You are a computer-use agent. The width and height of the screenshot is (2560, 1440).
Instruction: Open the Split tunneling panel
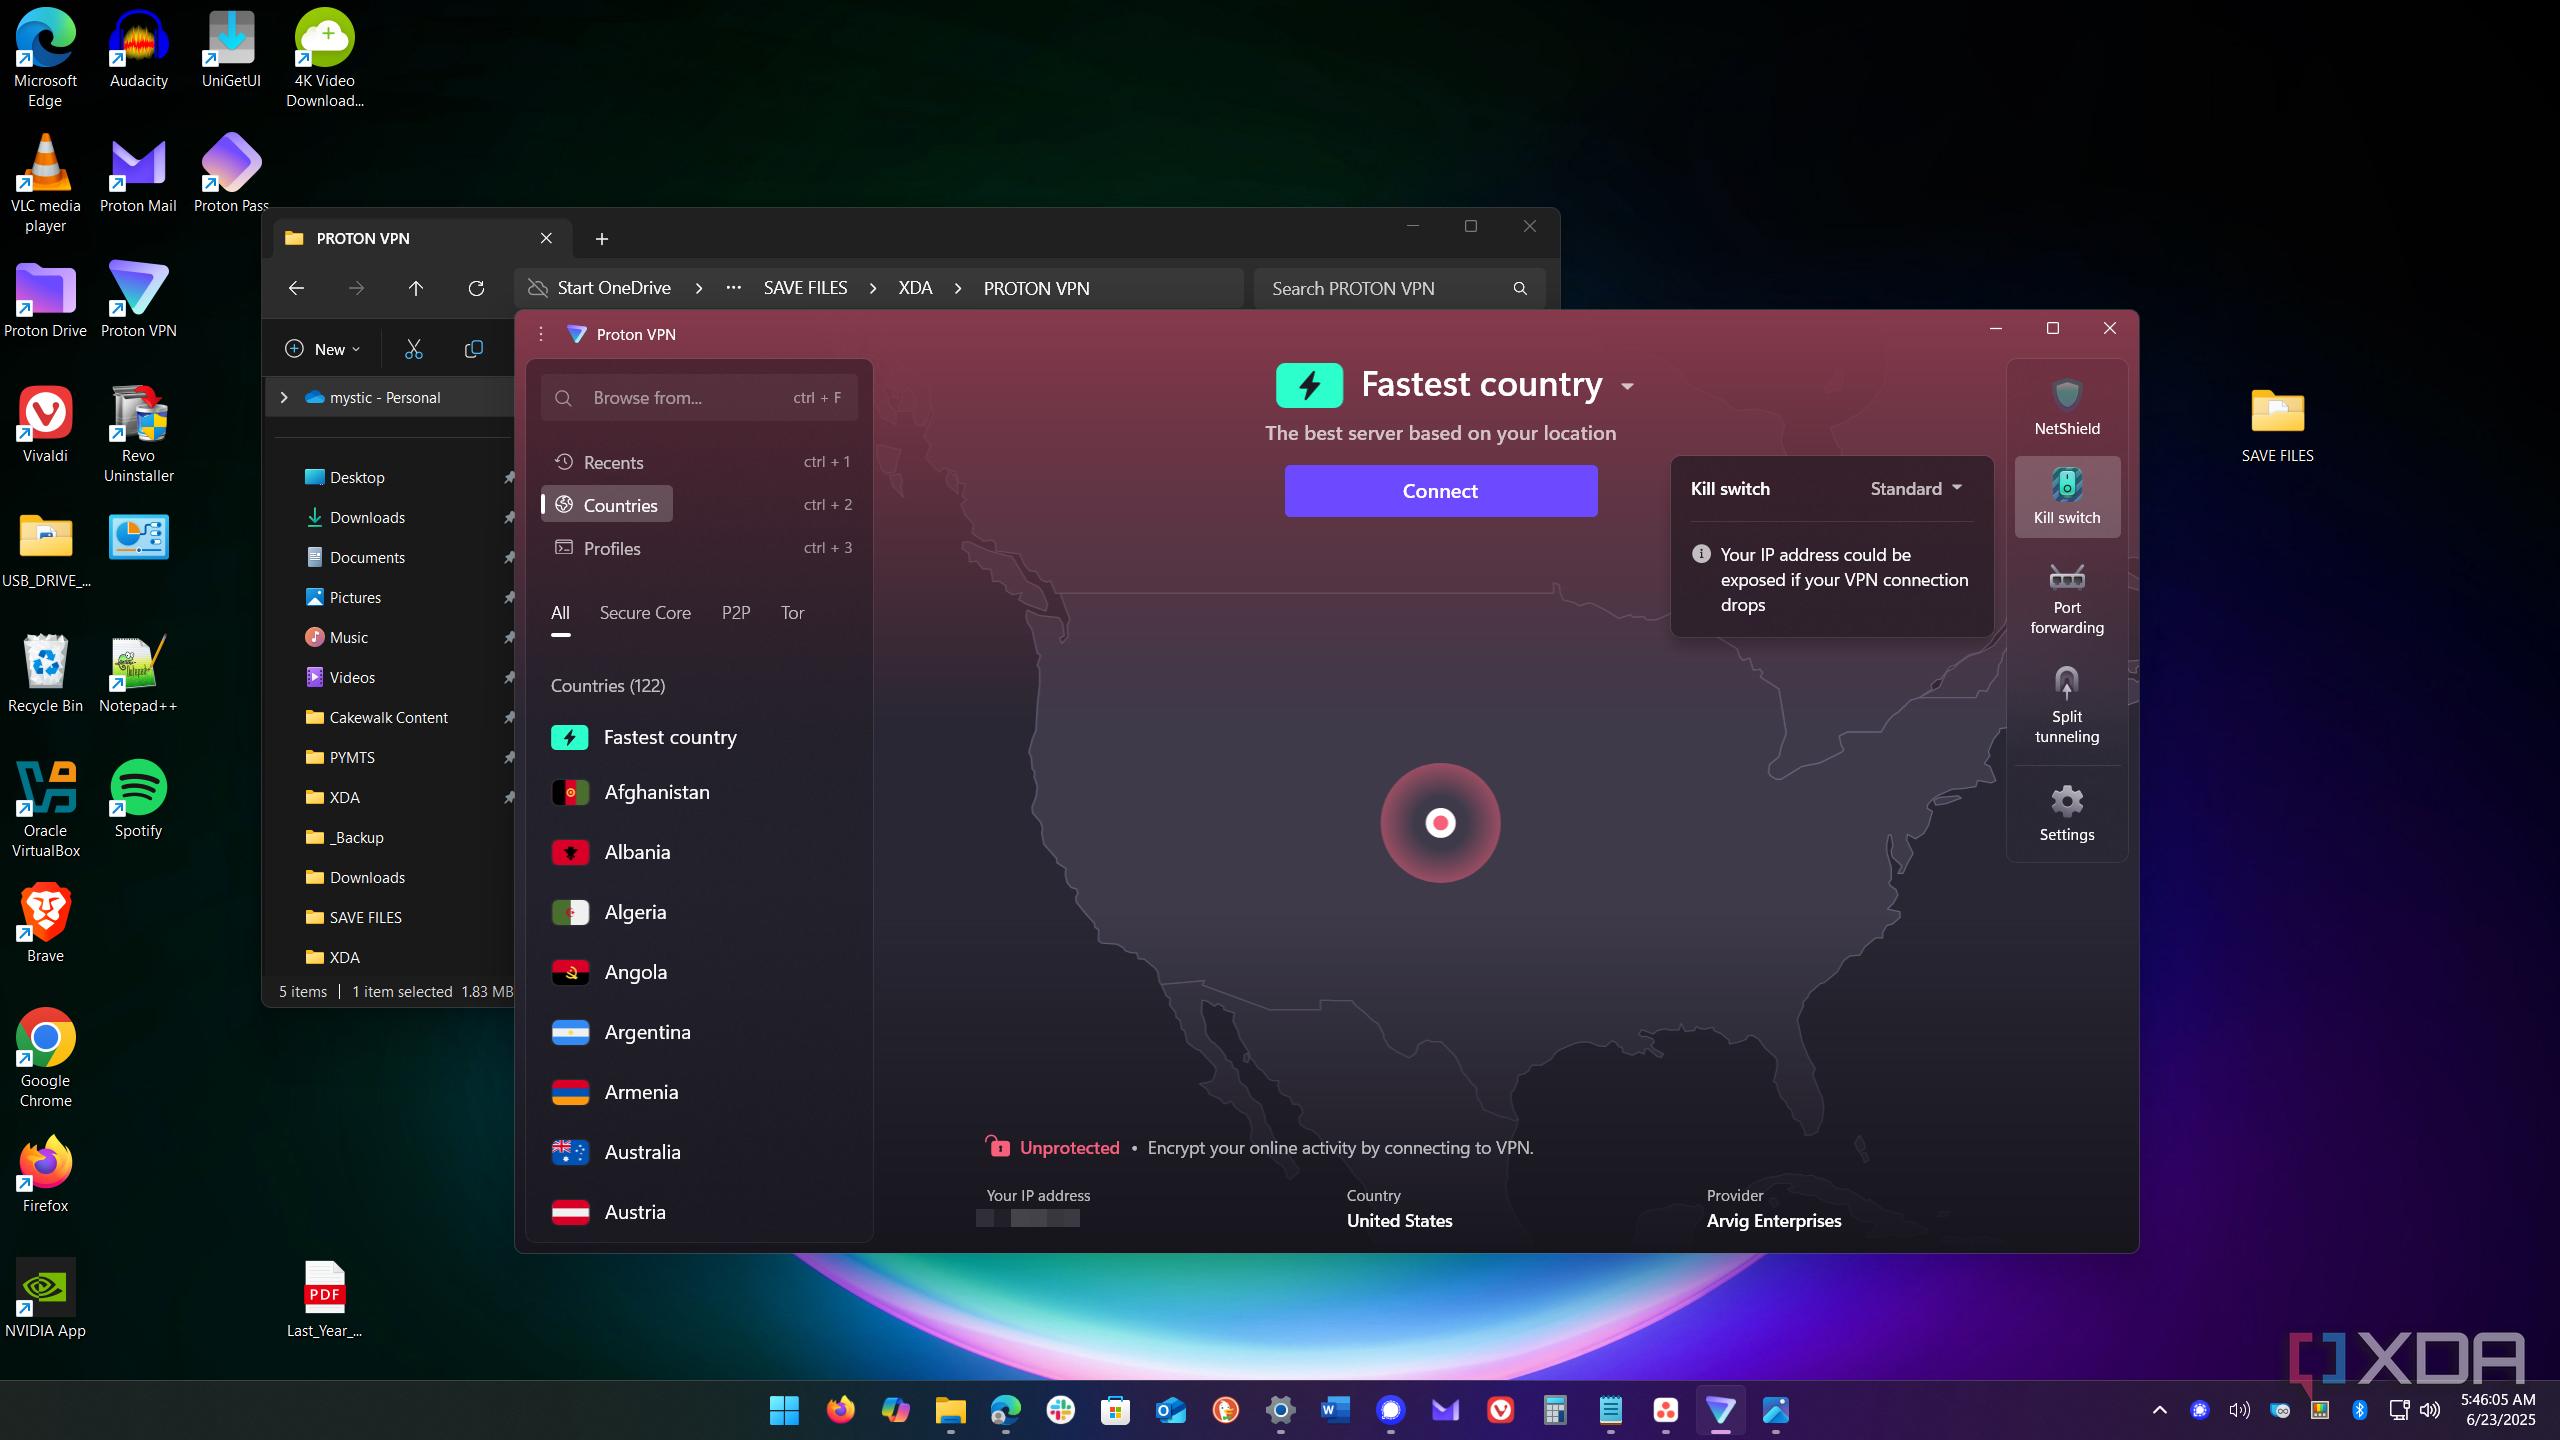[2066, 706]
